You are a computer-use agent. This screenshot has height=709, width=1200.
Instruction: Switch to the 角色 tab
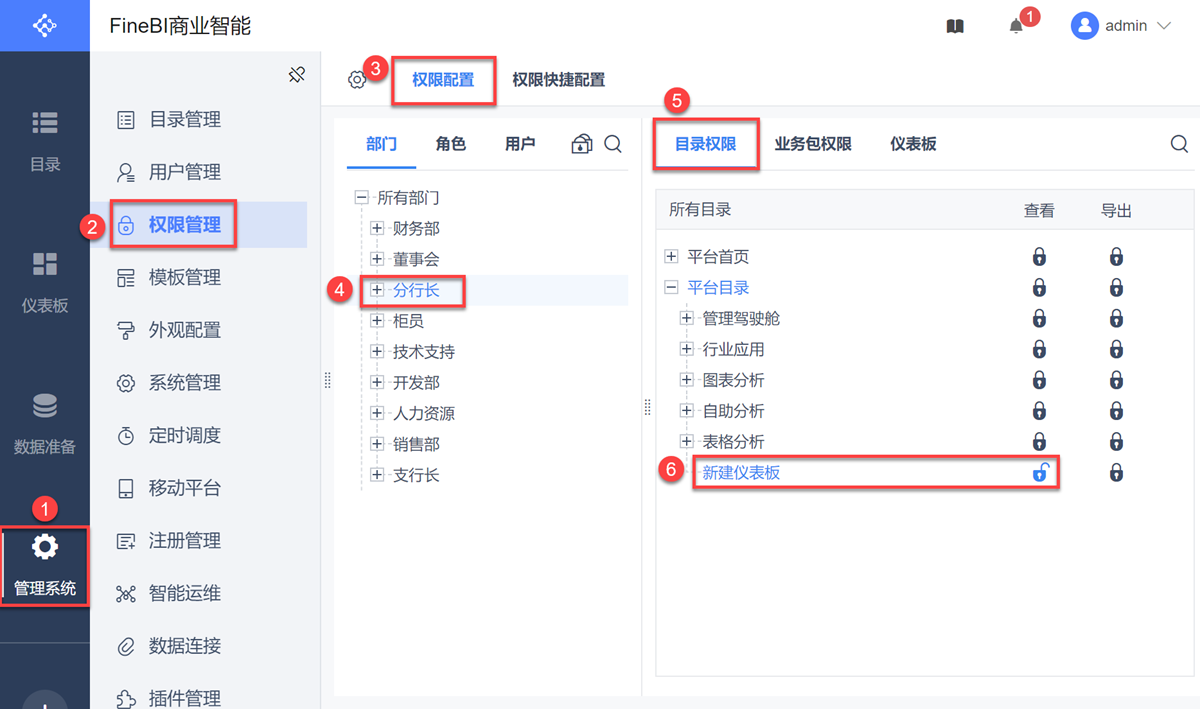[x=451, y=144]
